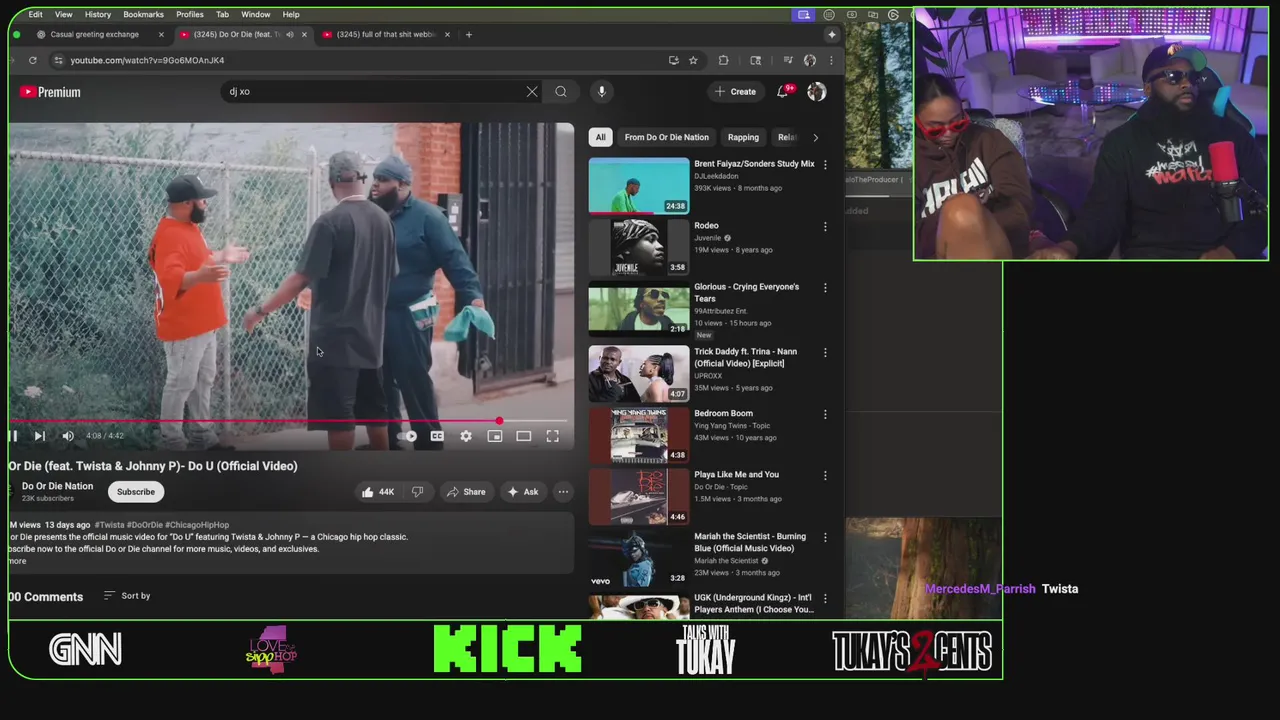Open more actions menu under video
Viewport: 1280px width, 720px height.
click(x=563, y=492)
